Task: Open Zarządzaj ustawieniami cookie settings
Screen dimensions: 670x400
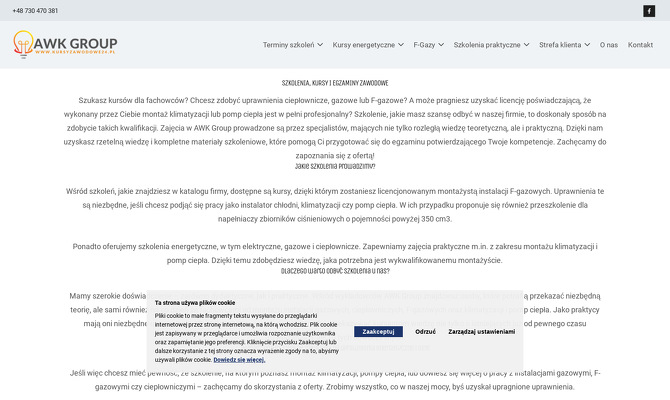Action: [x=482, y=332]
